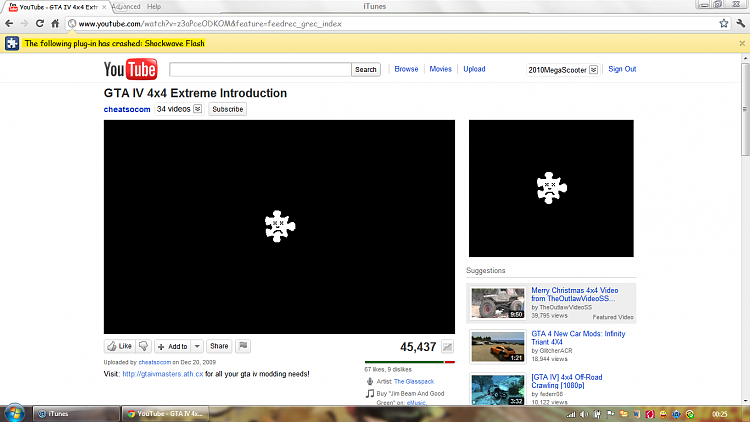The image size is (750, 422).
Task: Click the crashed sidebar Flash ad
Action: [x=551, y=189]
